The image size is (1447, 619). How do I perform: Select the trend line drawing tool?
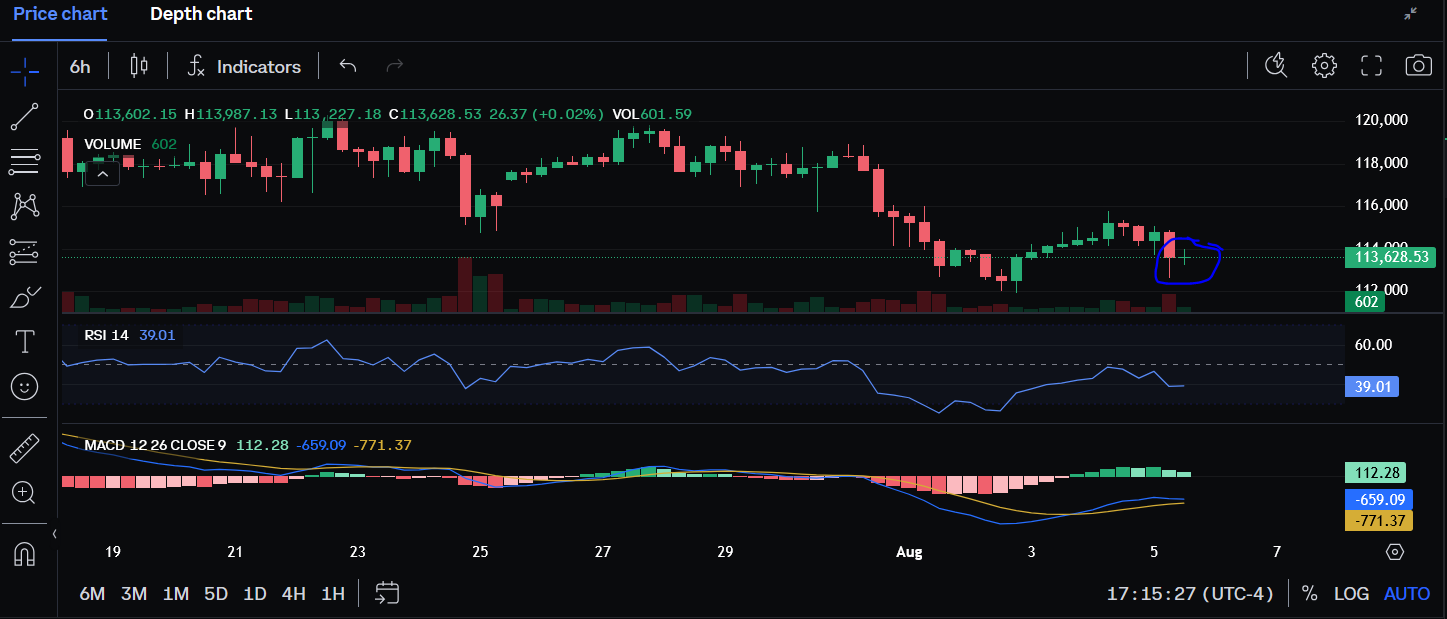pos(25,116)
